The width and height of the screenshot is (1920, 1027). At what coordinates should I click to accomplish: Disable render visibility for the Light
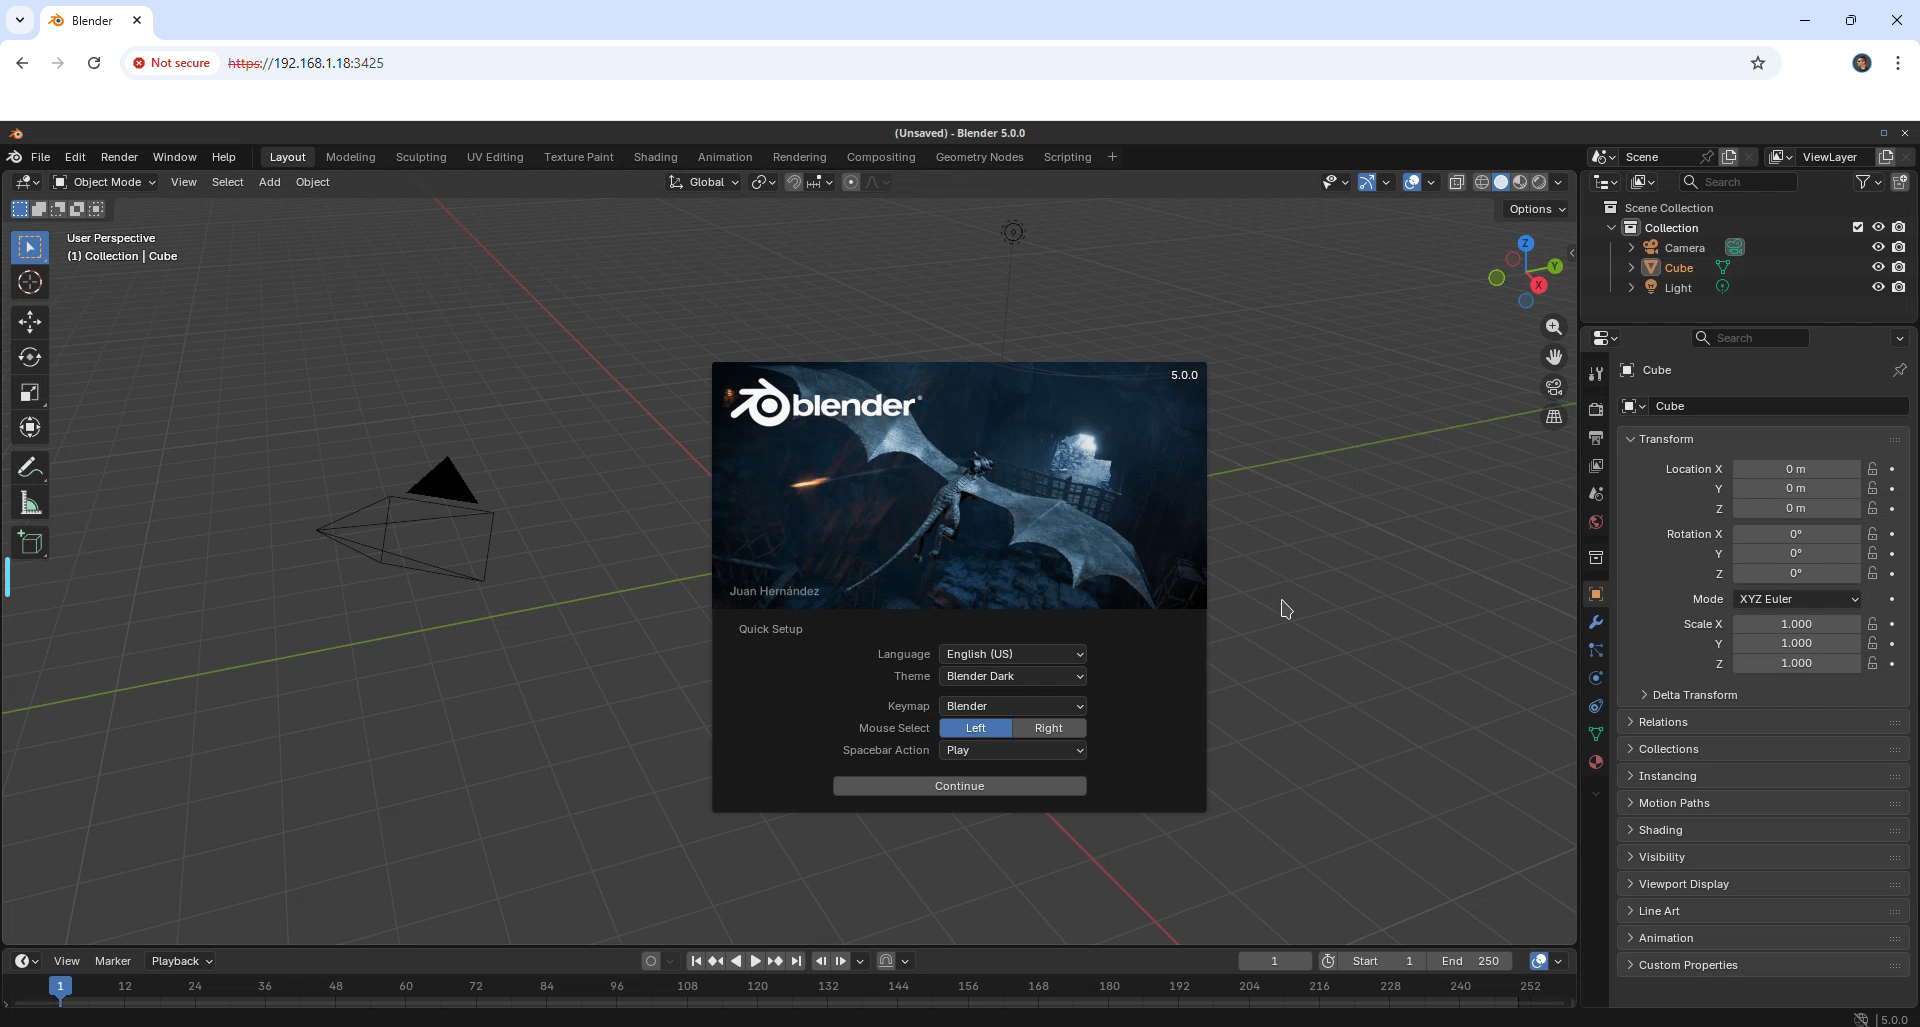pyautogui.click(x=1901, y=287)
